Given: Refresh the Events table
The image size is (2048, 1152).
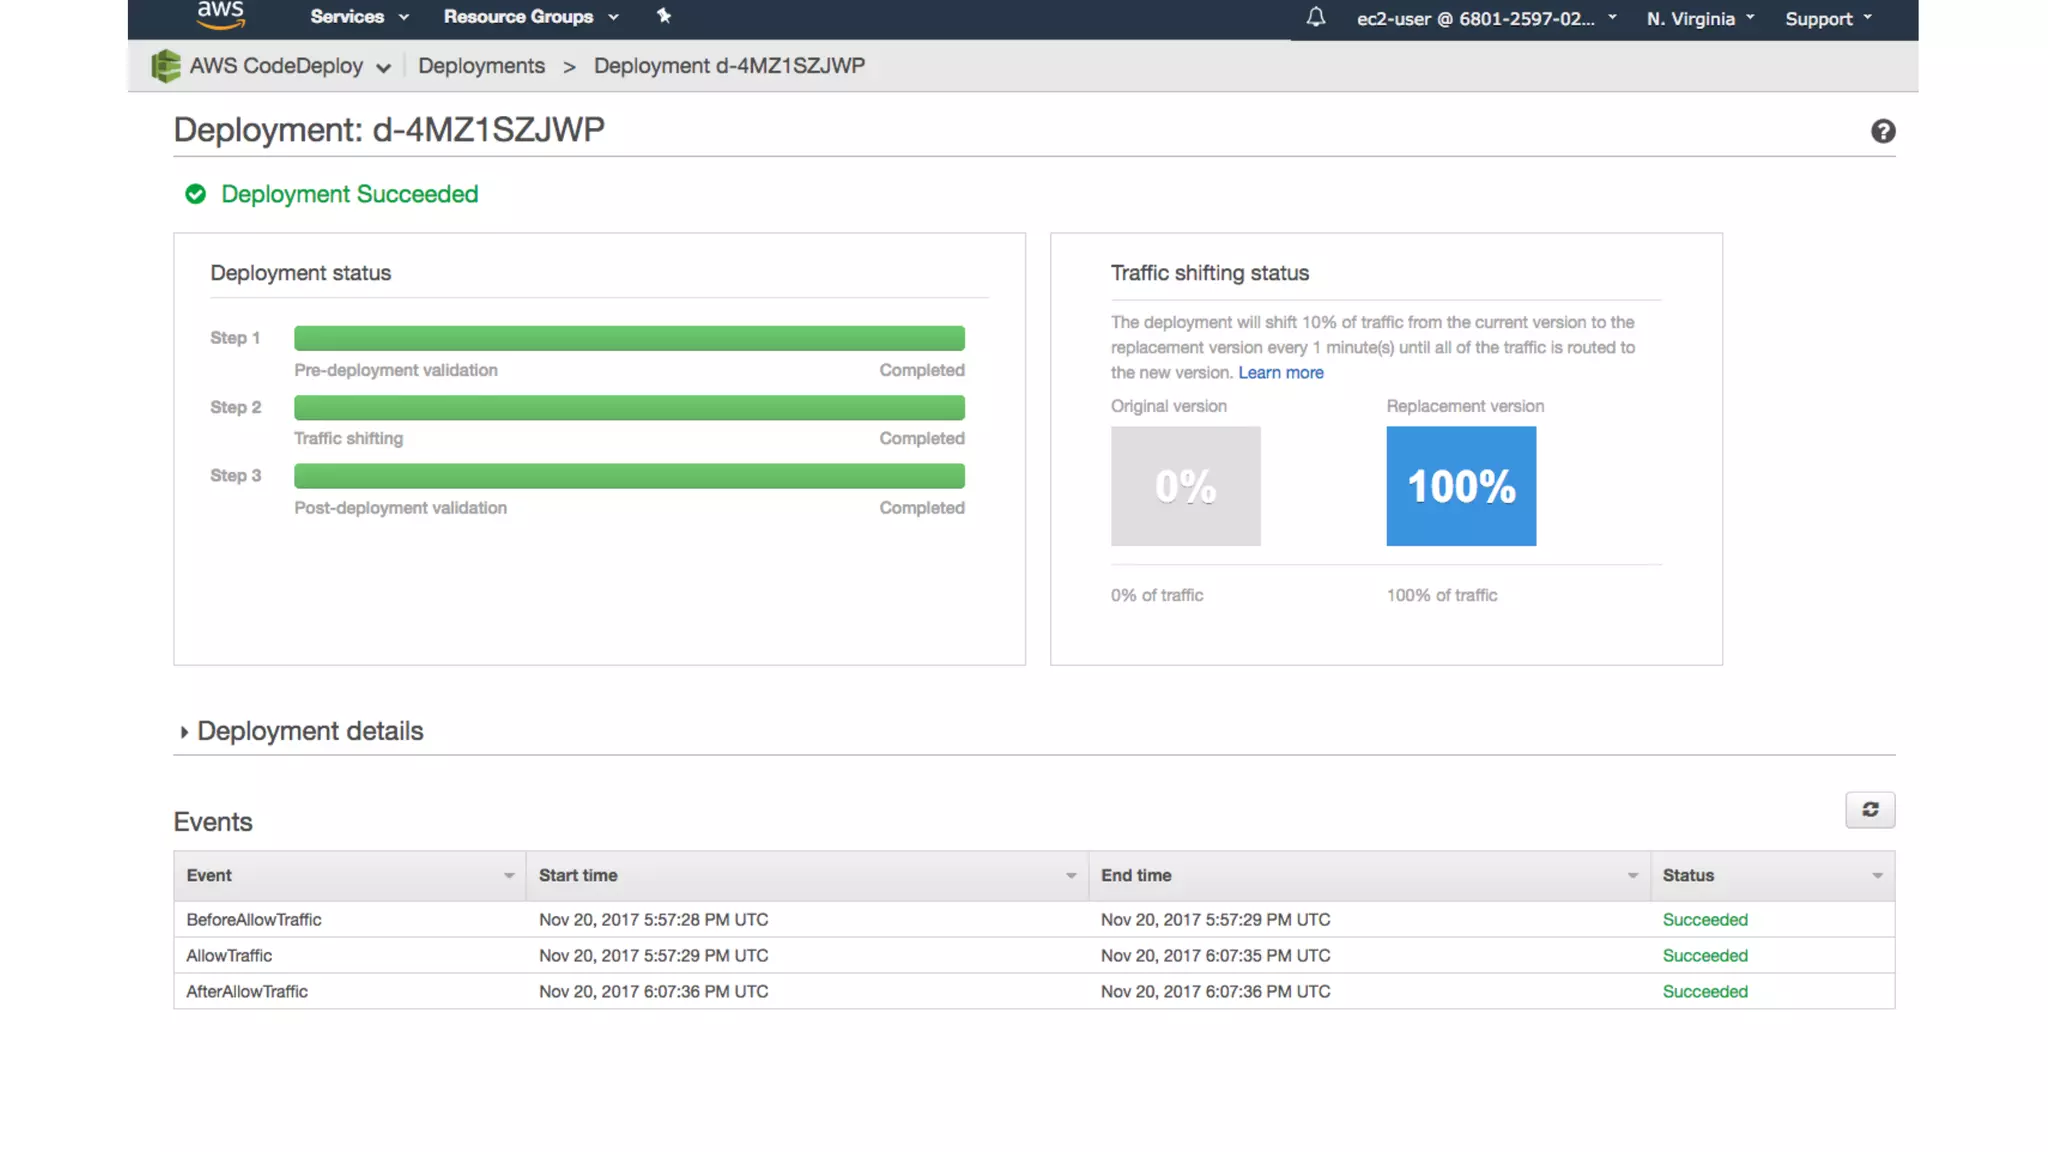Looking at the screenshot, I should coord(1870,810).
